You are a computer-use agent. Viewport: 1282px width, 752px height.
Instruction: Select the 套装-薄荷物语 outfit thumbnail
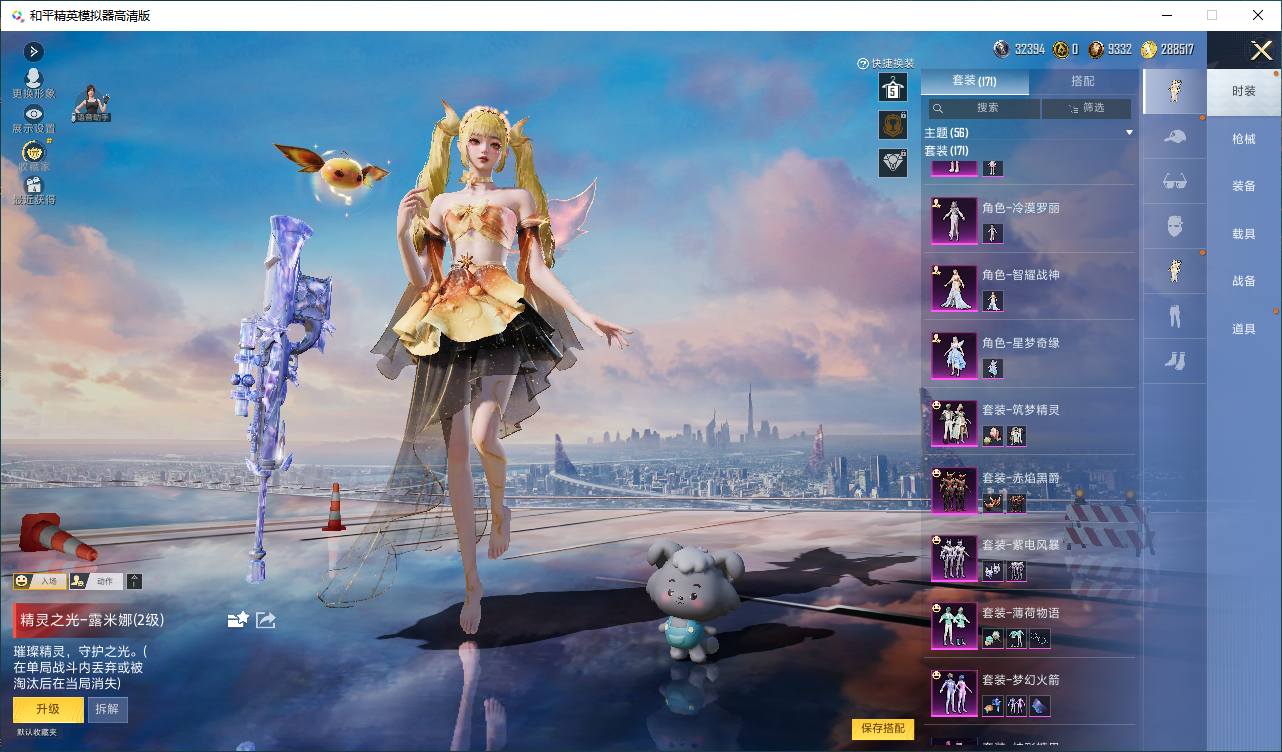tap(954, 626)
